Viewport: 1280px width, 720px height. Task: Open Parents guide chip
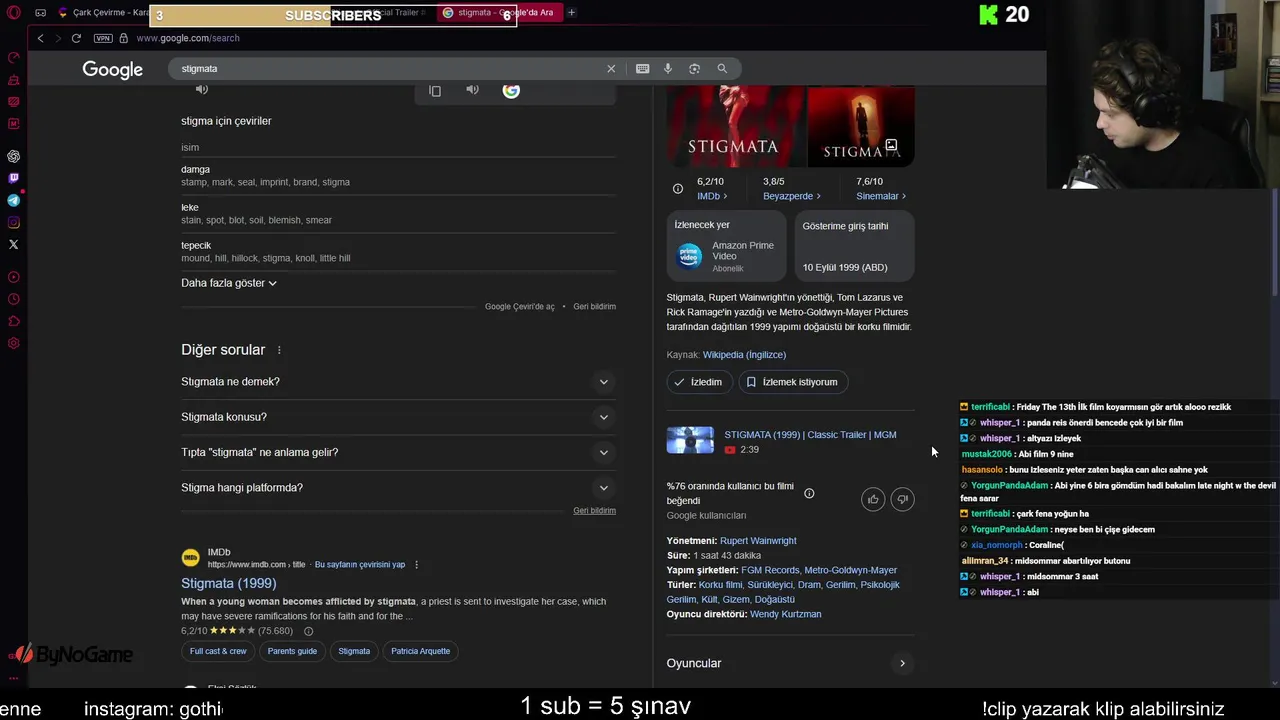(x=292, y=651)
